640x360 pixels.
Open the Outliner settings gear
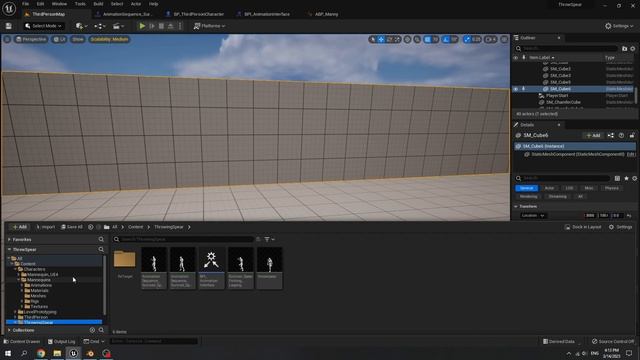tap(633, 49)
